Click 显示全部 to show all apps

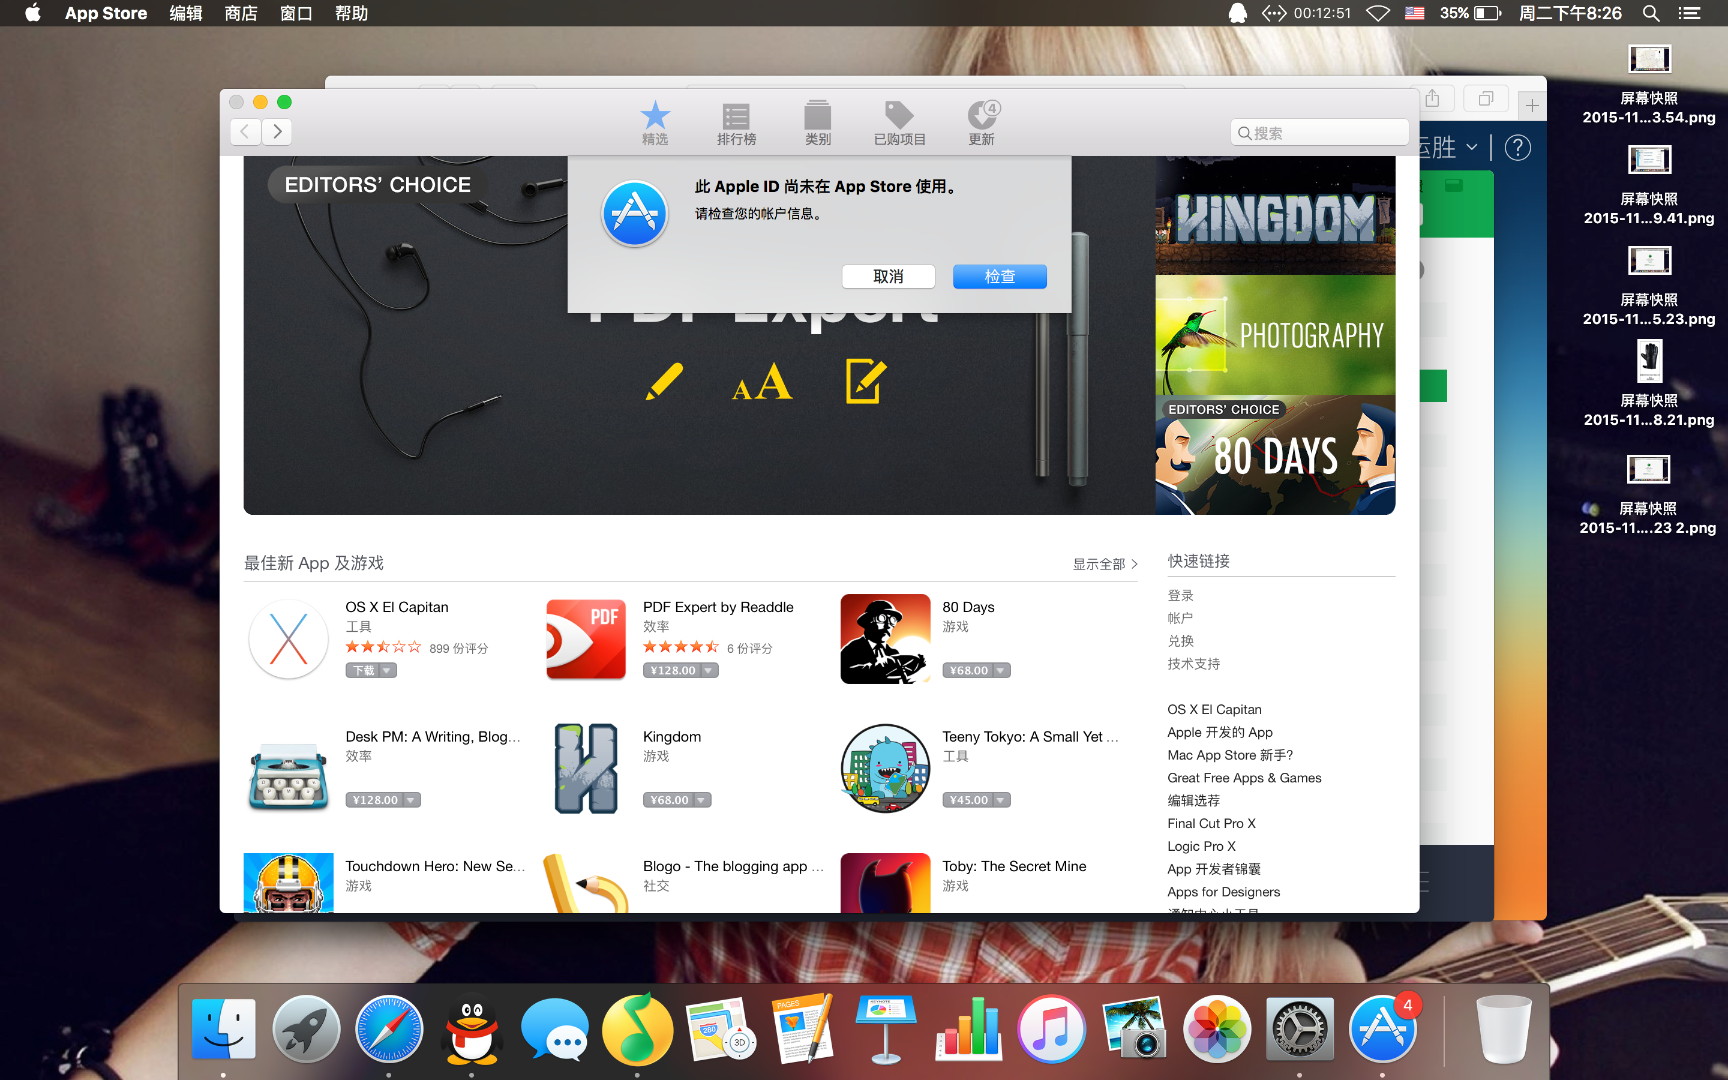click(1105, 564)
